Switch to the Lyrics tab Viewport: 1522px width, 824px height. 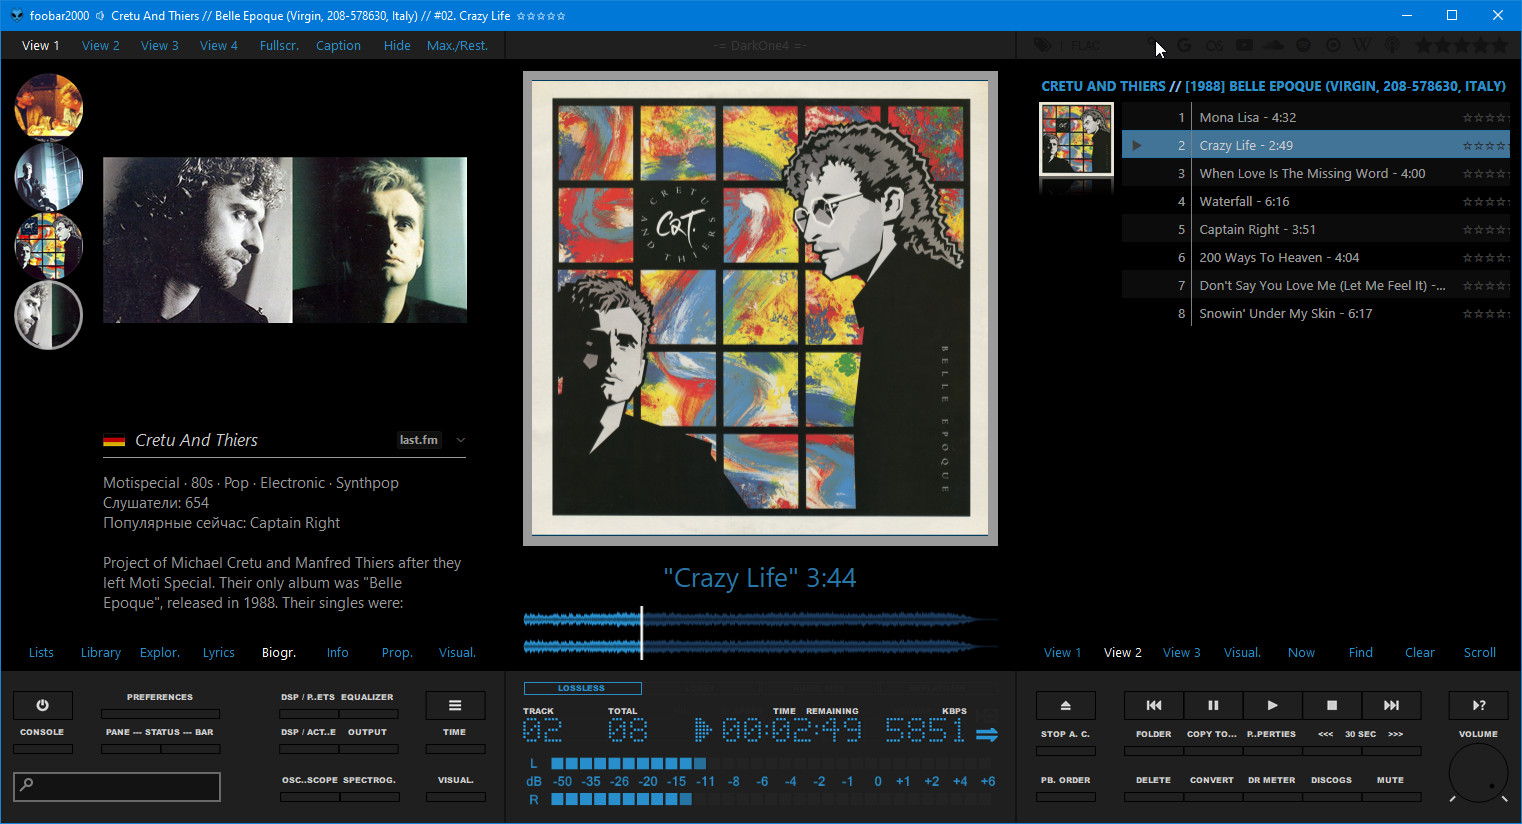tap(218, 653)
